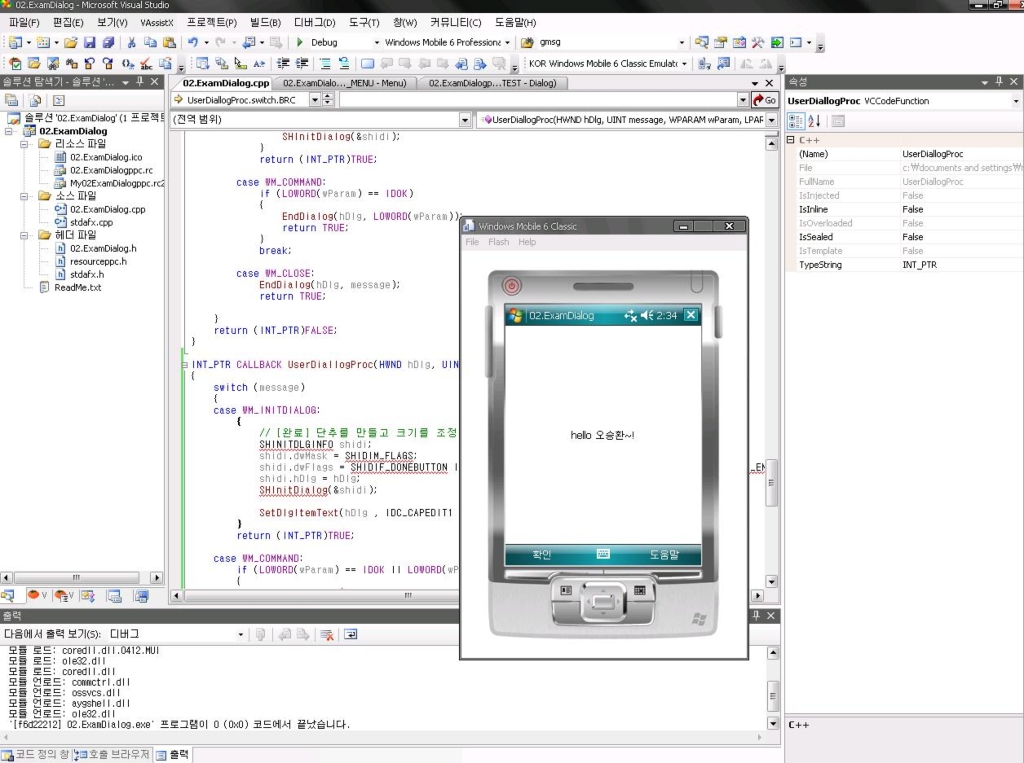Cut selection with the scissors icon
This screenshot has height=763, width=1024.
click(x=131, y=42)
